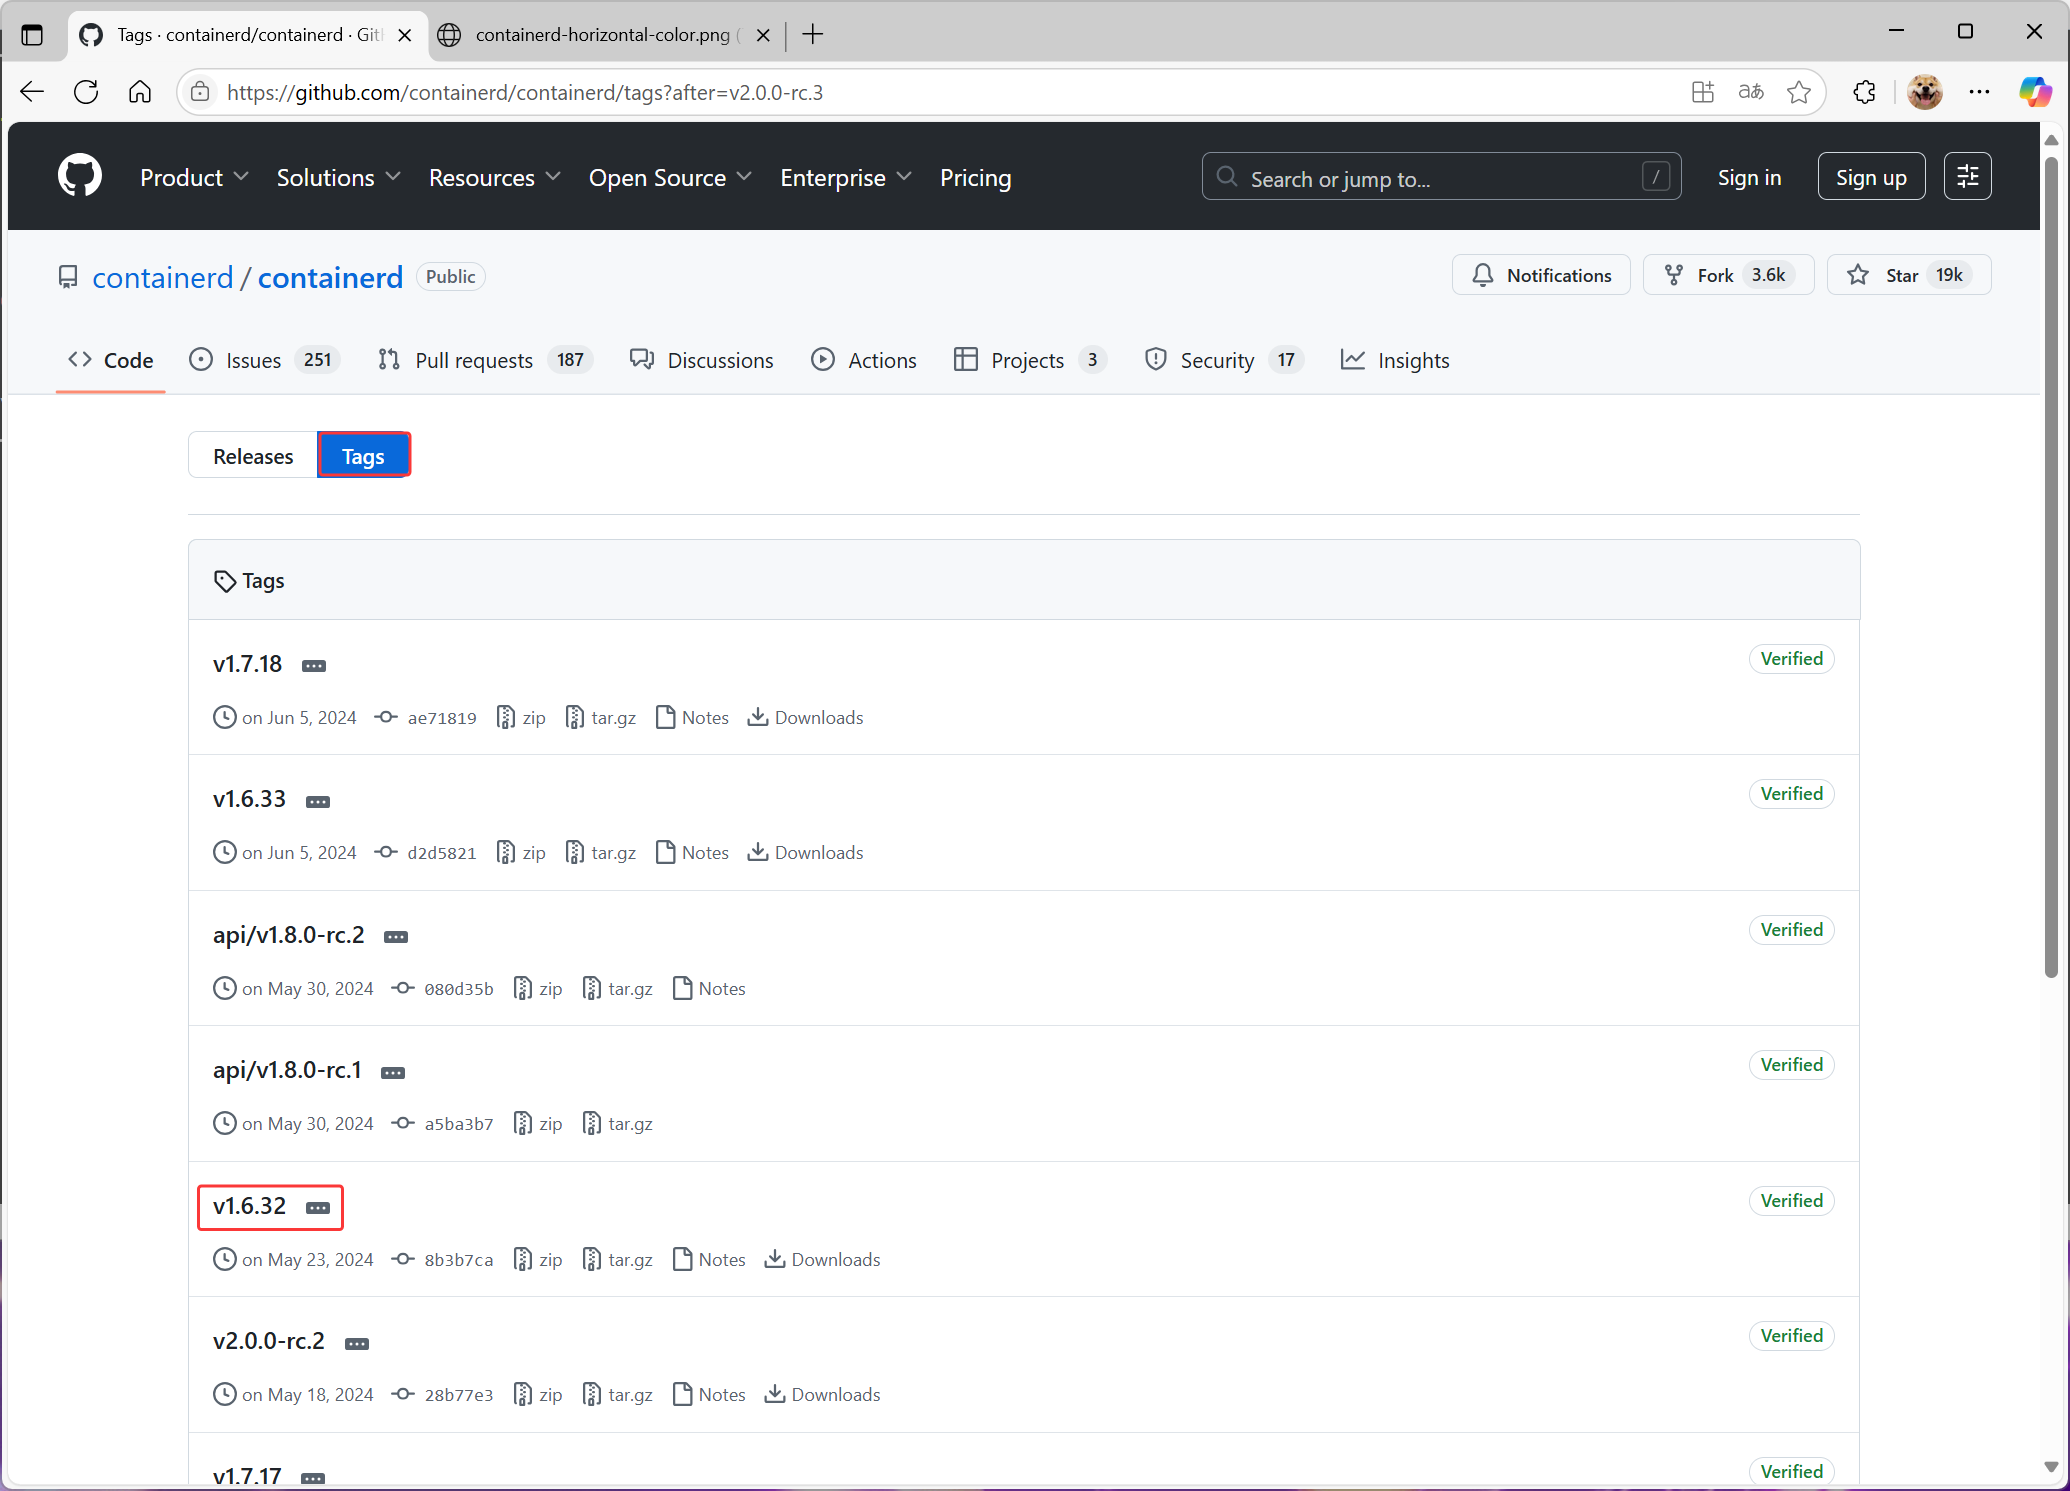Show commit message for v2.0.0-rc.2
Screen dimensions: 2070x1491
[357, 1344]
